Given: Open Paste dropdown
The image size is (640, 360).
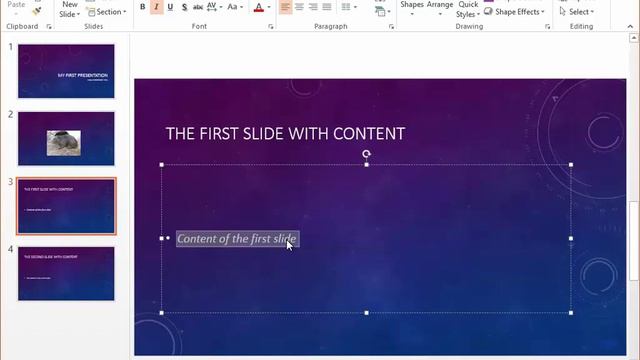Looking at the screenshot, I should pyautogui.click(x=16, y=9).
